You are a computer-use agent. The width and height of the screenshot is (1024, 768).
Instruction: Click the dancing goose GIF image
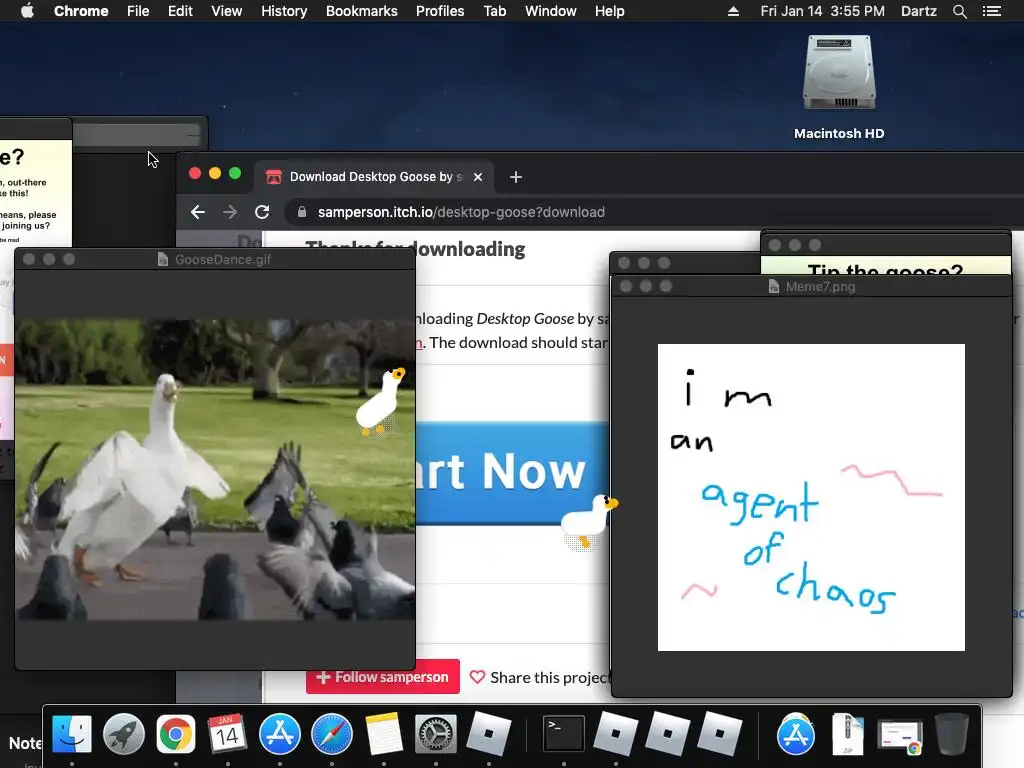pyautogui.click(x=215, y=469)
